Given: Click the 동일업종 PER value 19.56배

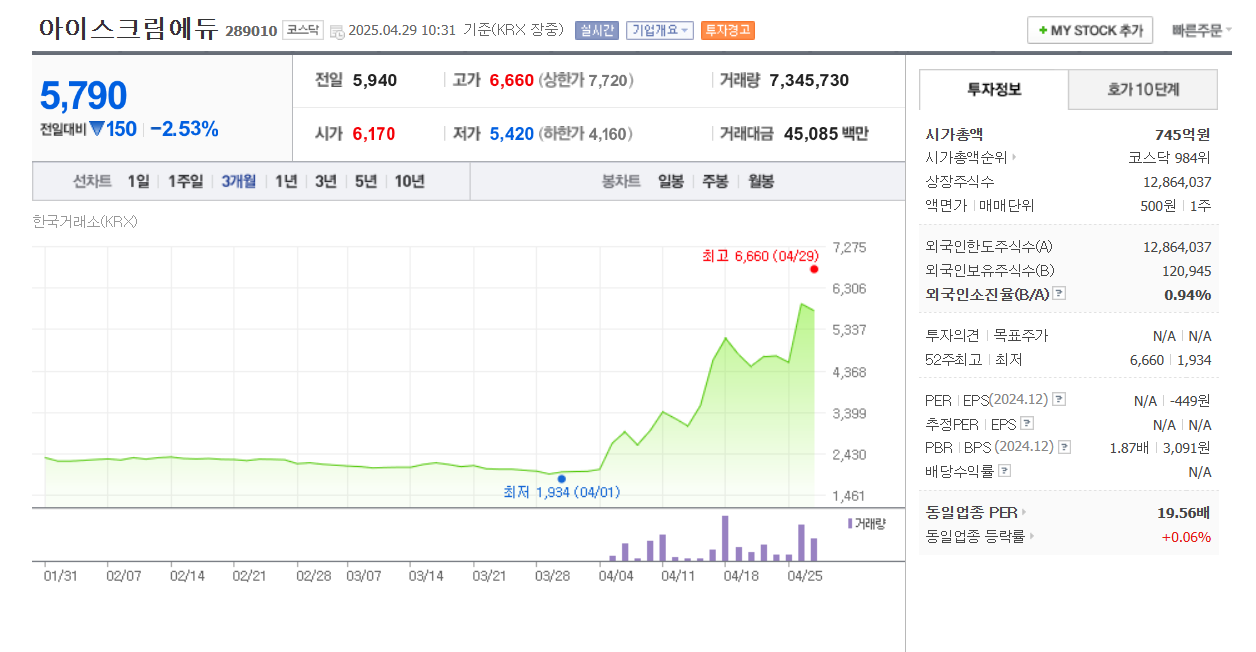Looking at the screenshot, I should click(x=1184, y=513).
